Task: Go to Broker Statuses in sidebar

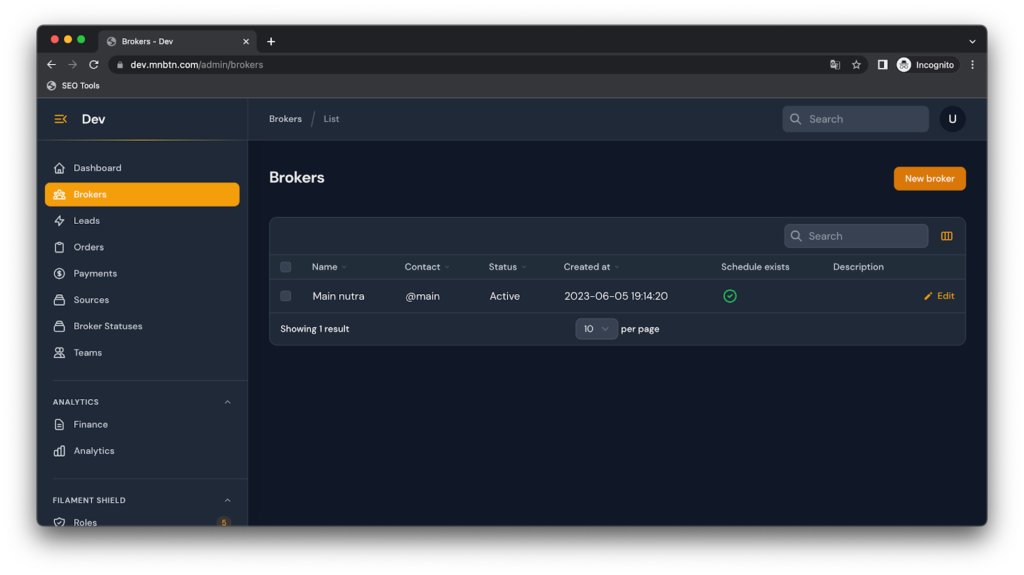Action: 107,326
